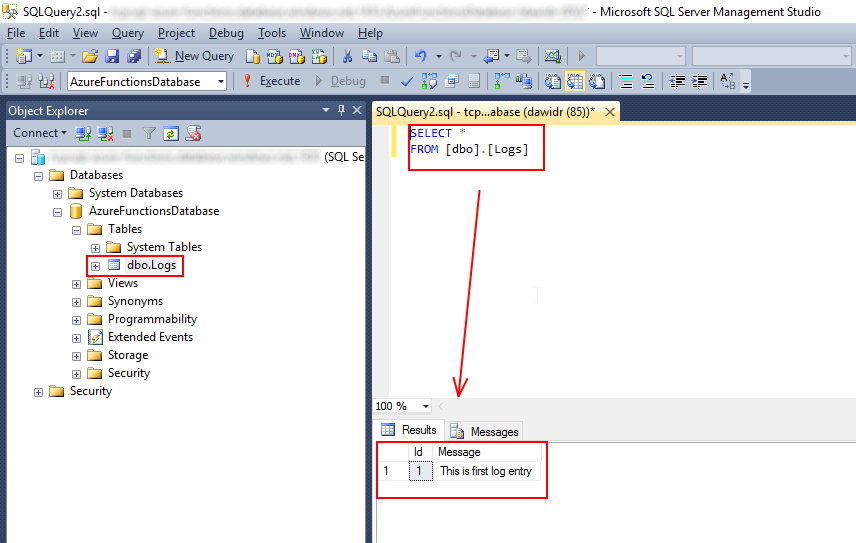Screen dimensions: 856x543
Task: Select the 'This is first log entry' cell
Action: [x=486, y=471]
